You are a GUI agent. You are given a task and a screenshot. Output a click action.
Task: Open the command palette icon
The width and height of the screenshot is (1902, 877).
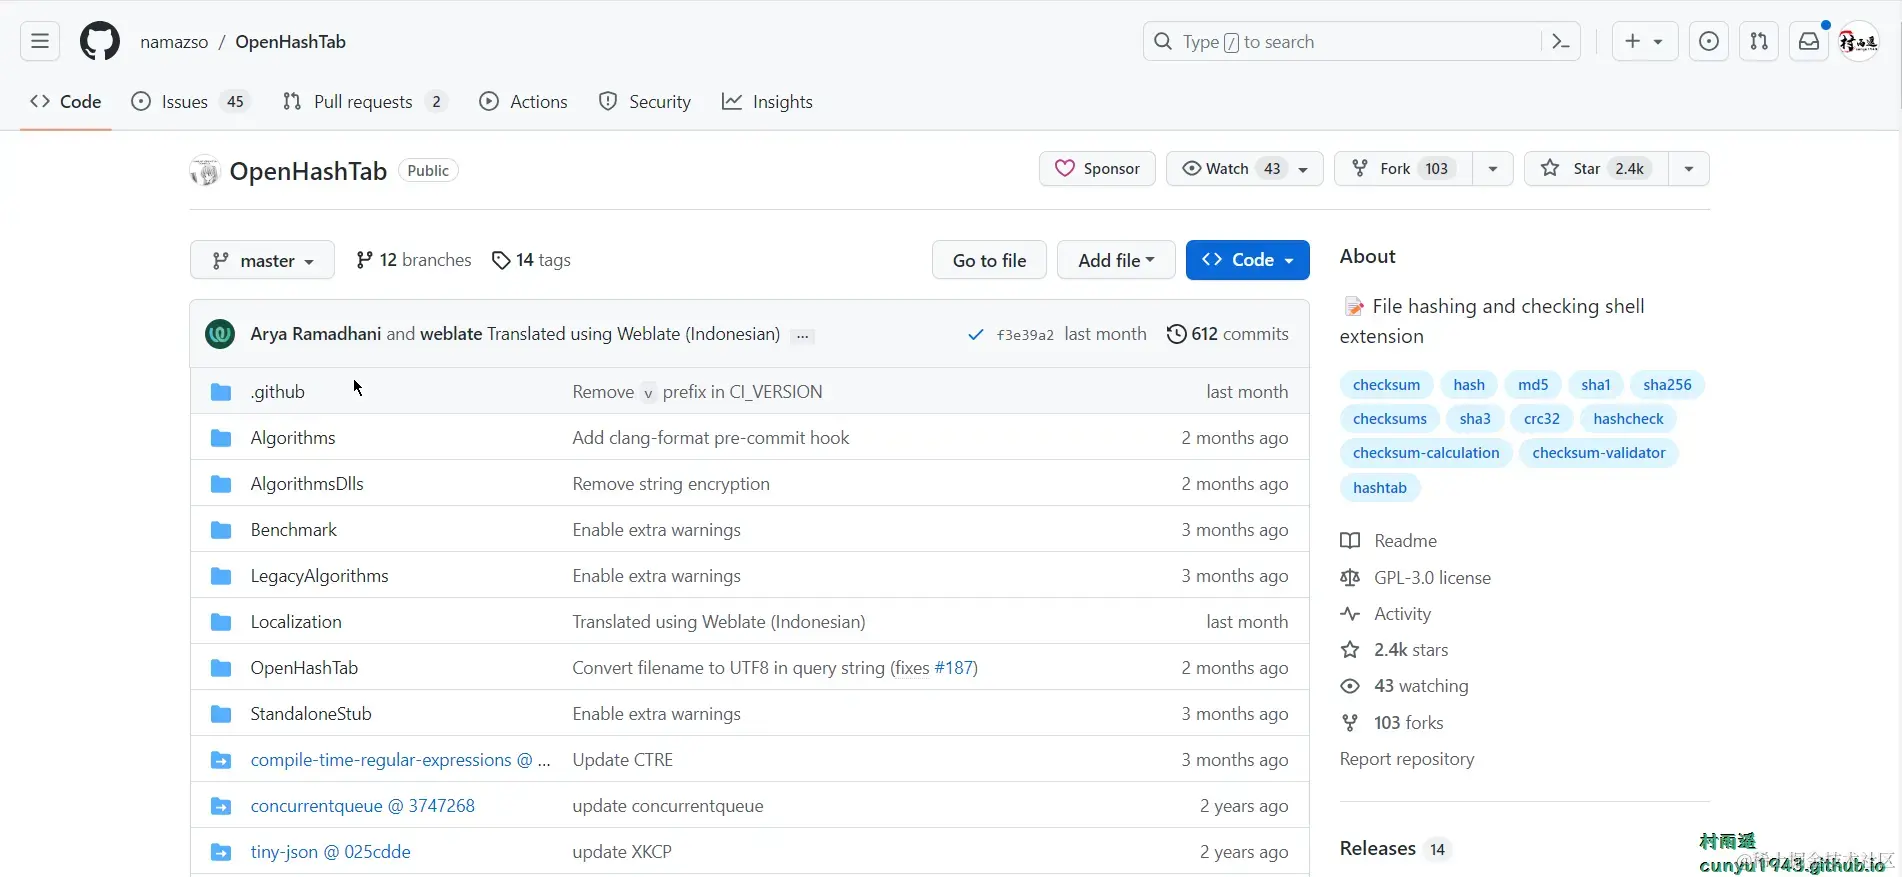[x=1560, y=42]
